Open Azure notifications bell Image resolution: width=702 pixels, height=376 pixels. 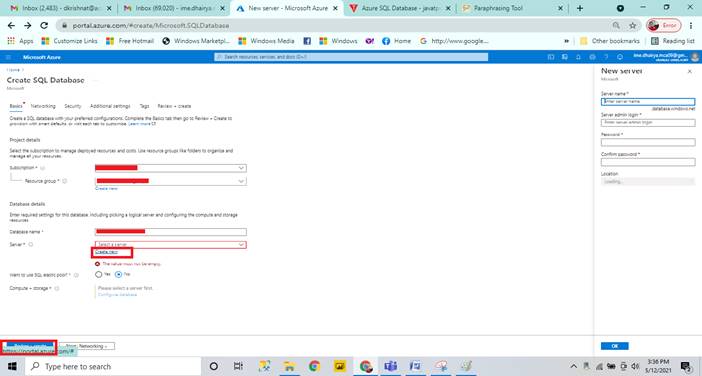tap(578, 57)
